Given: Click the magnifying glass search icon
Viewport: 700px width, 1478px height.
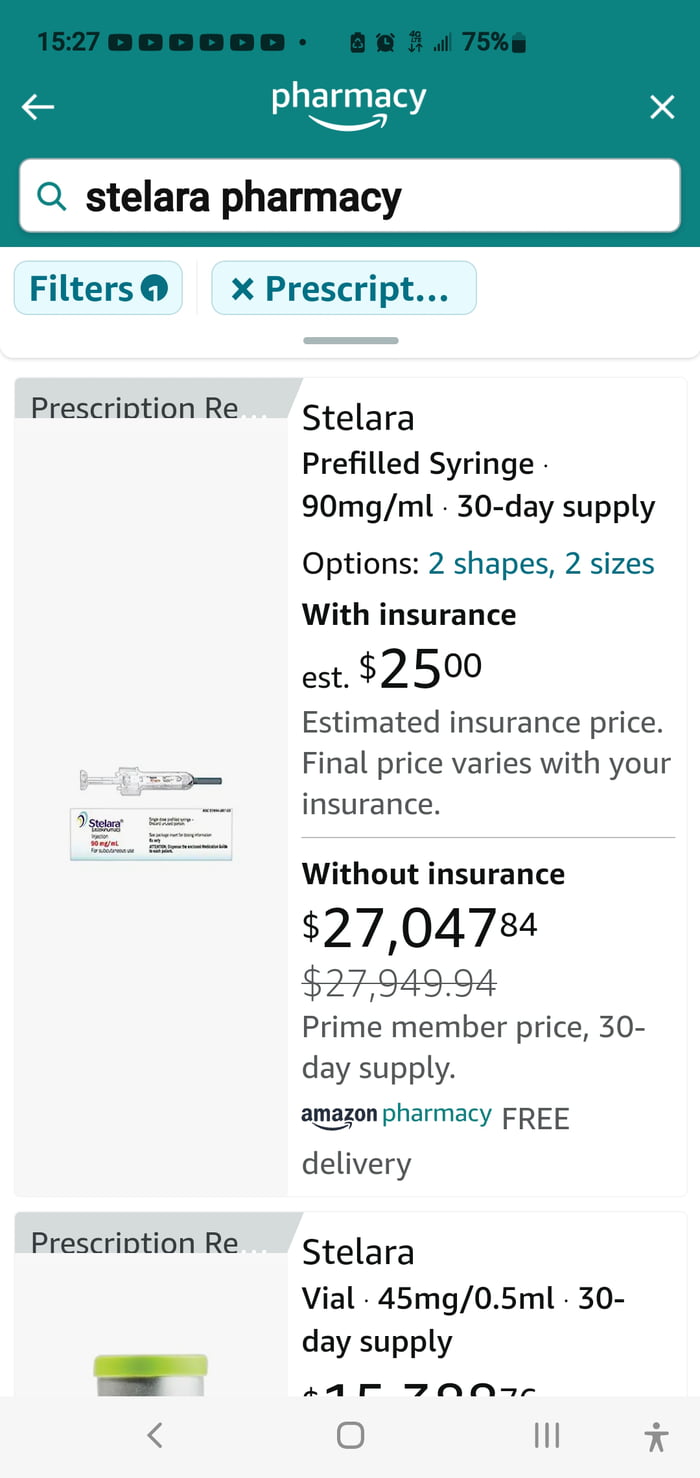Looking at the screenshot, I should tap(51, 196).
